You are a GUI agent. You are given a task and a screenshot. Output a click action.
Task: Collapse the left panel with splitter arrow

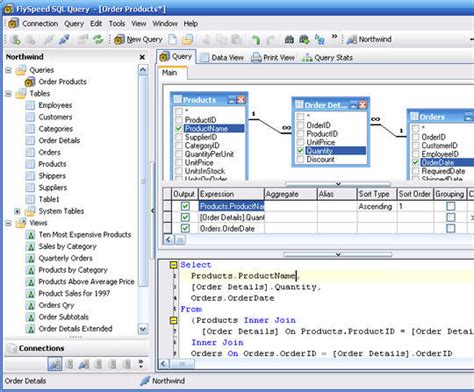point(152,211)
